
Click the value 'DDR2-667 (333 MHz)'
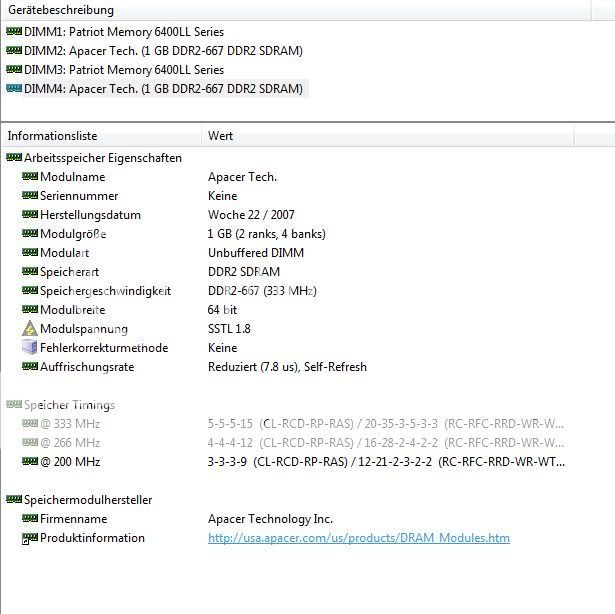click(262, 291)
